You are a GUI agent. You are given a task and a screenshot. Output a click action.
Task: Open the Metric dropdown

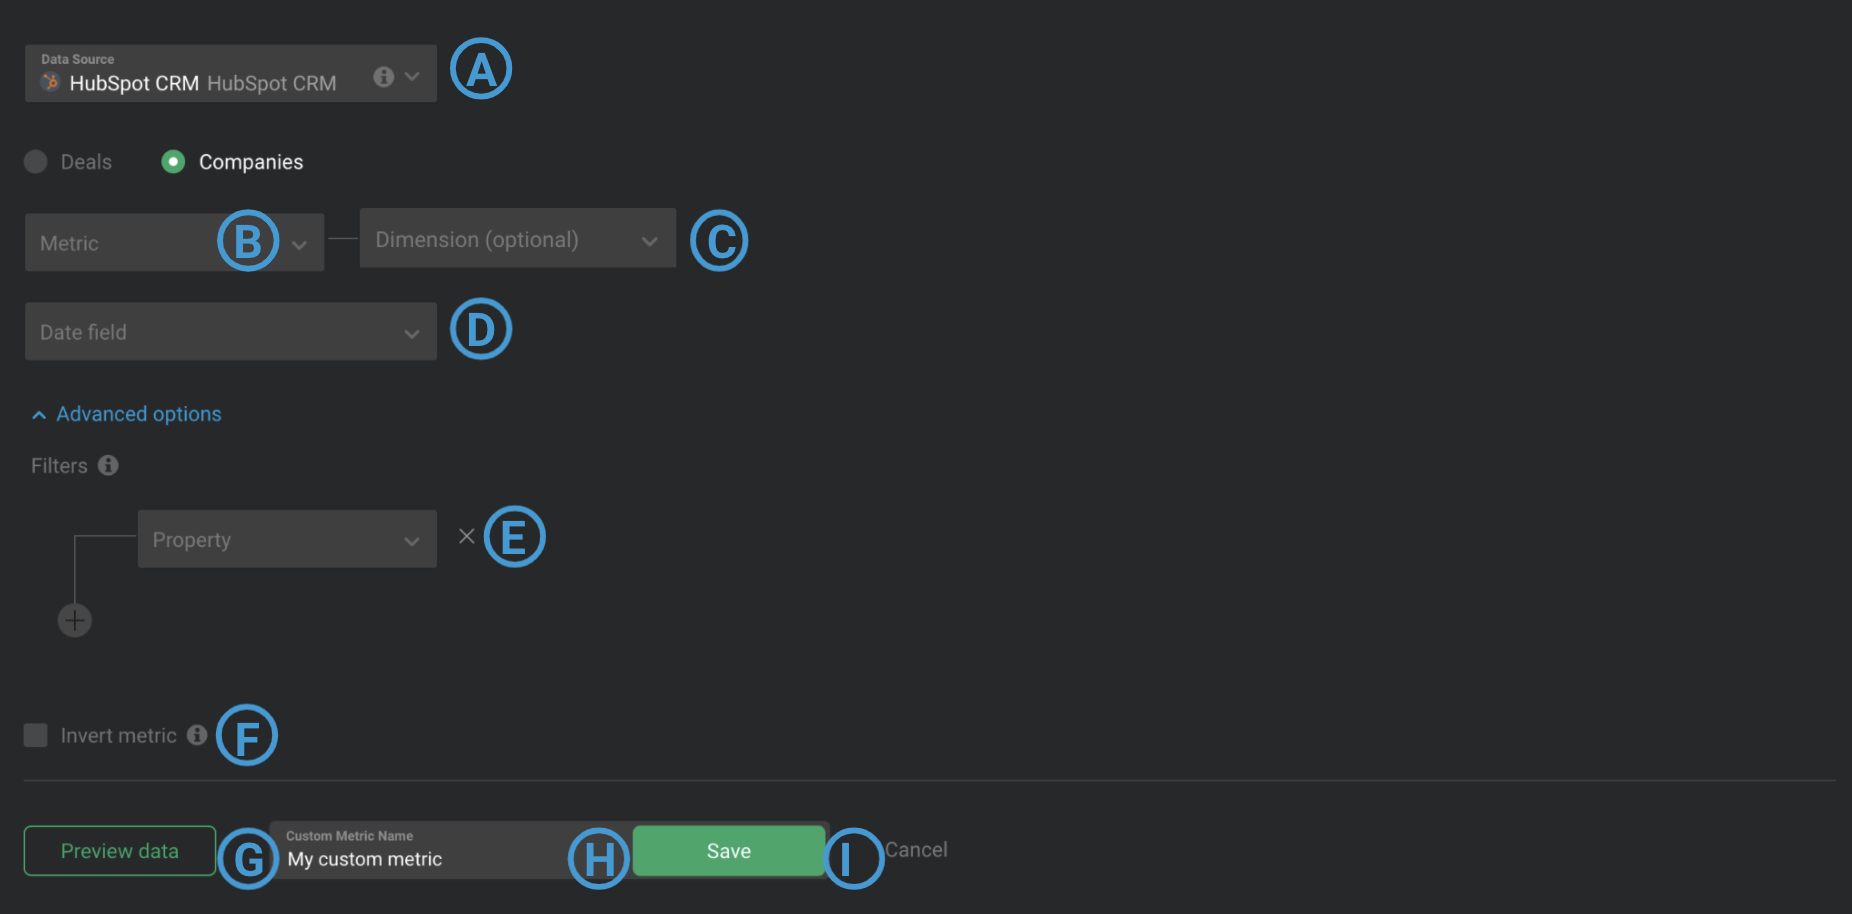[x=174, y=242]
